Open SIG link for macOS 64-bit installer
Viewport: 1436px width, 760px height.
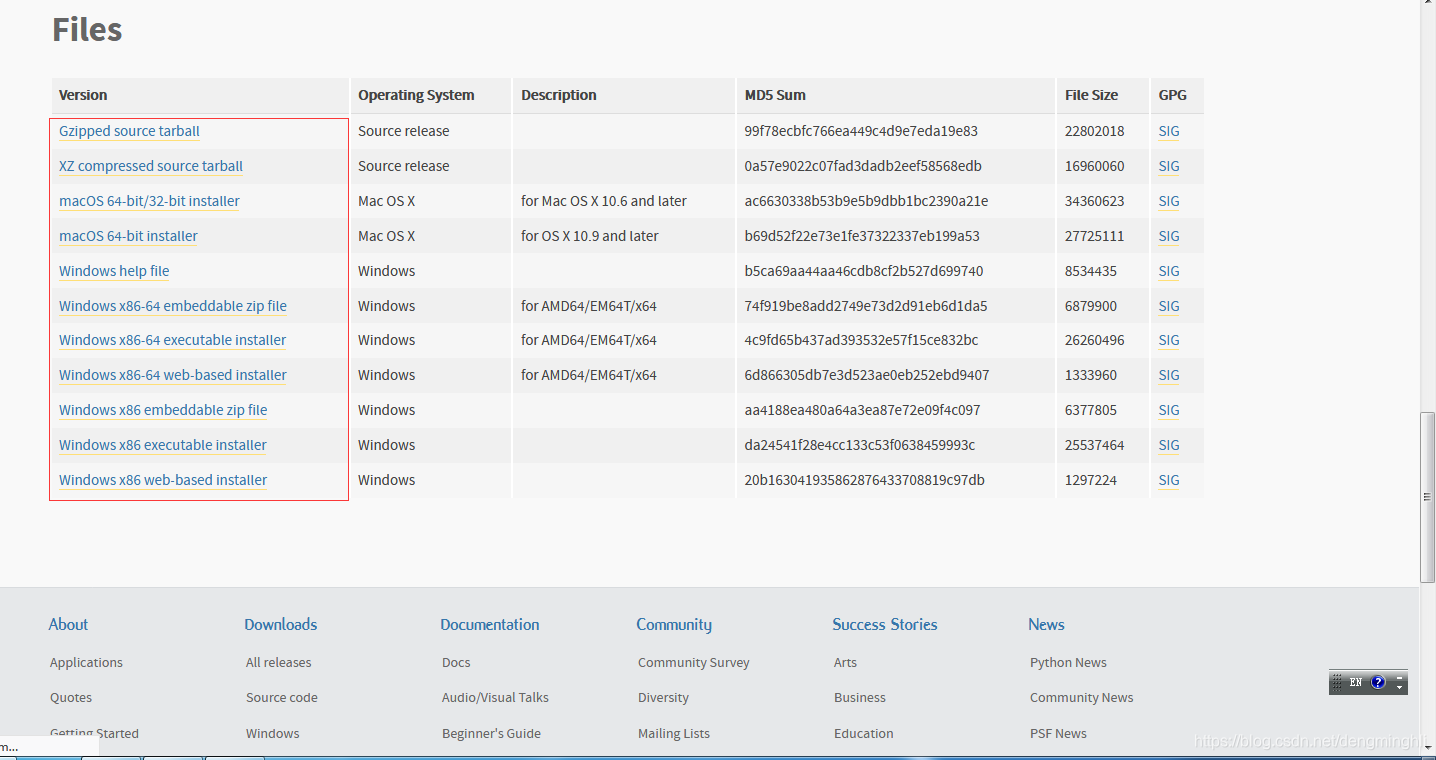[x=1169, y=236]
